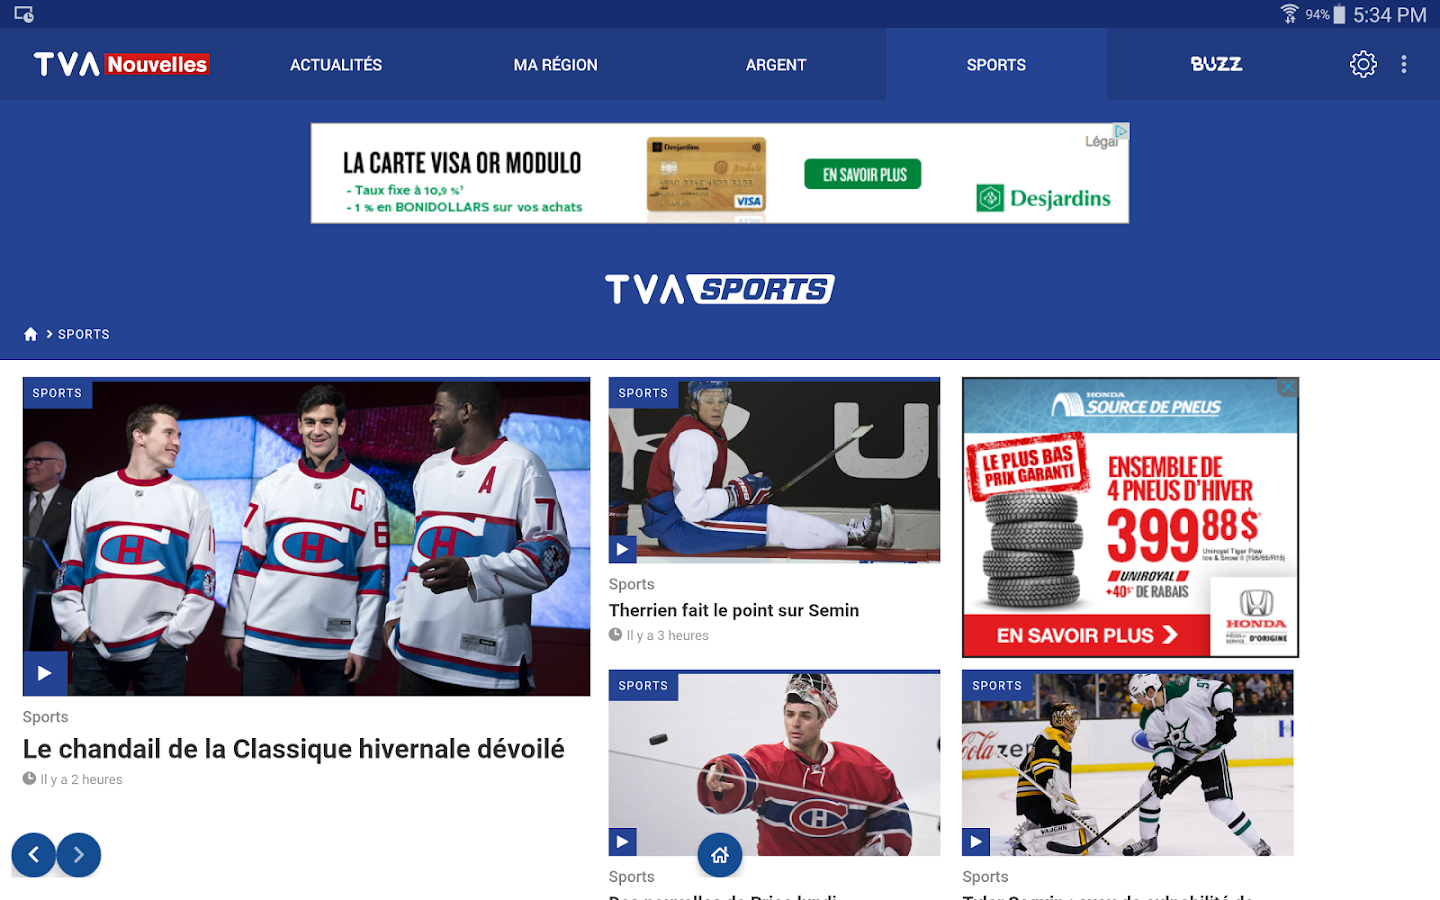Switch to the Ma Région tab
Viewport: 1440px width, 900px height.
tap(556, 64)
